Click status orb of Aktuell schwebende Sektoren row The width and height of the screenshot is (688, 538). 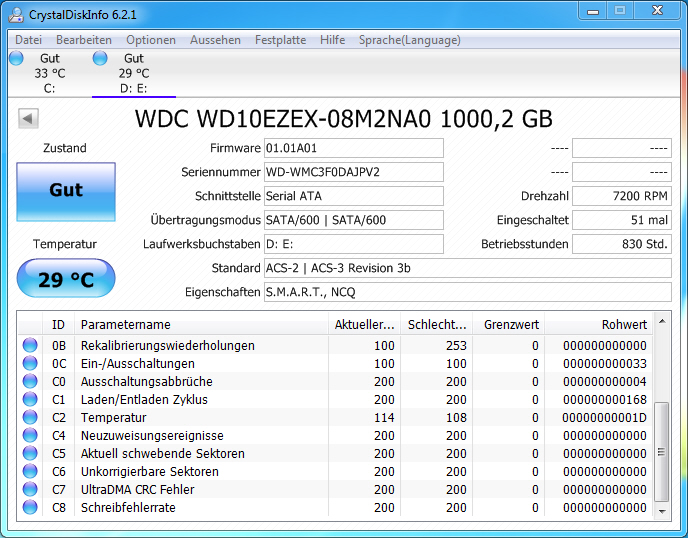click(30, 453)
